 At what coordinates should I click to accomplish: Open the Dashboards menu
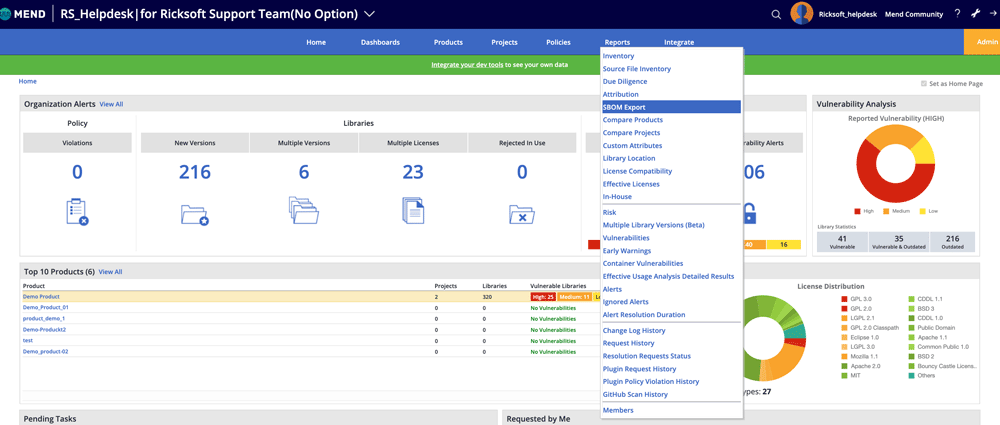click(380, 43)
